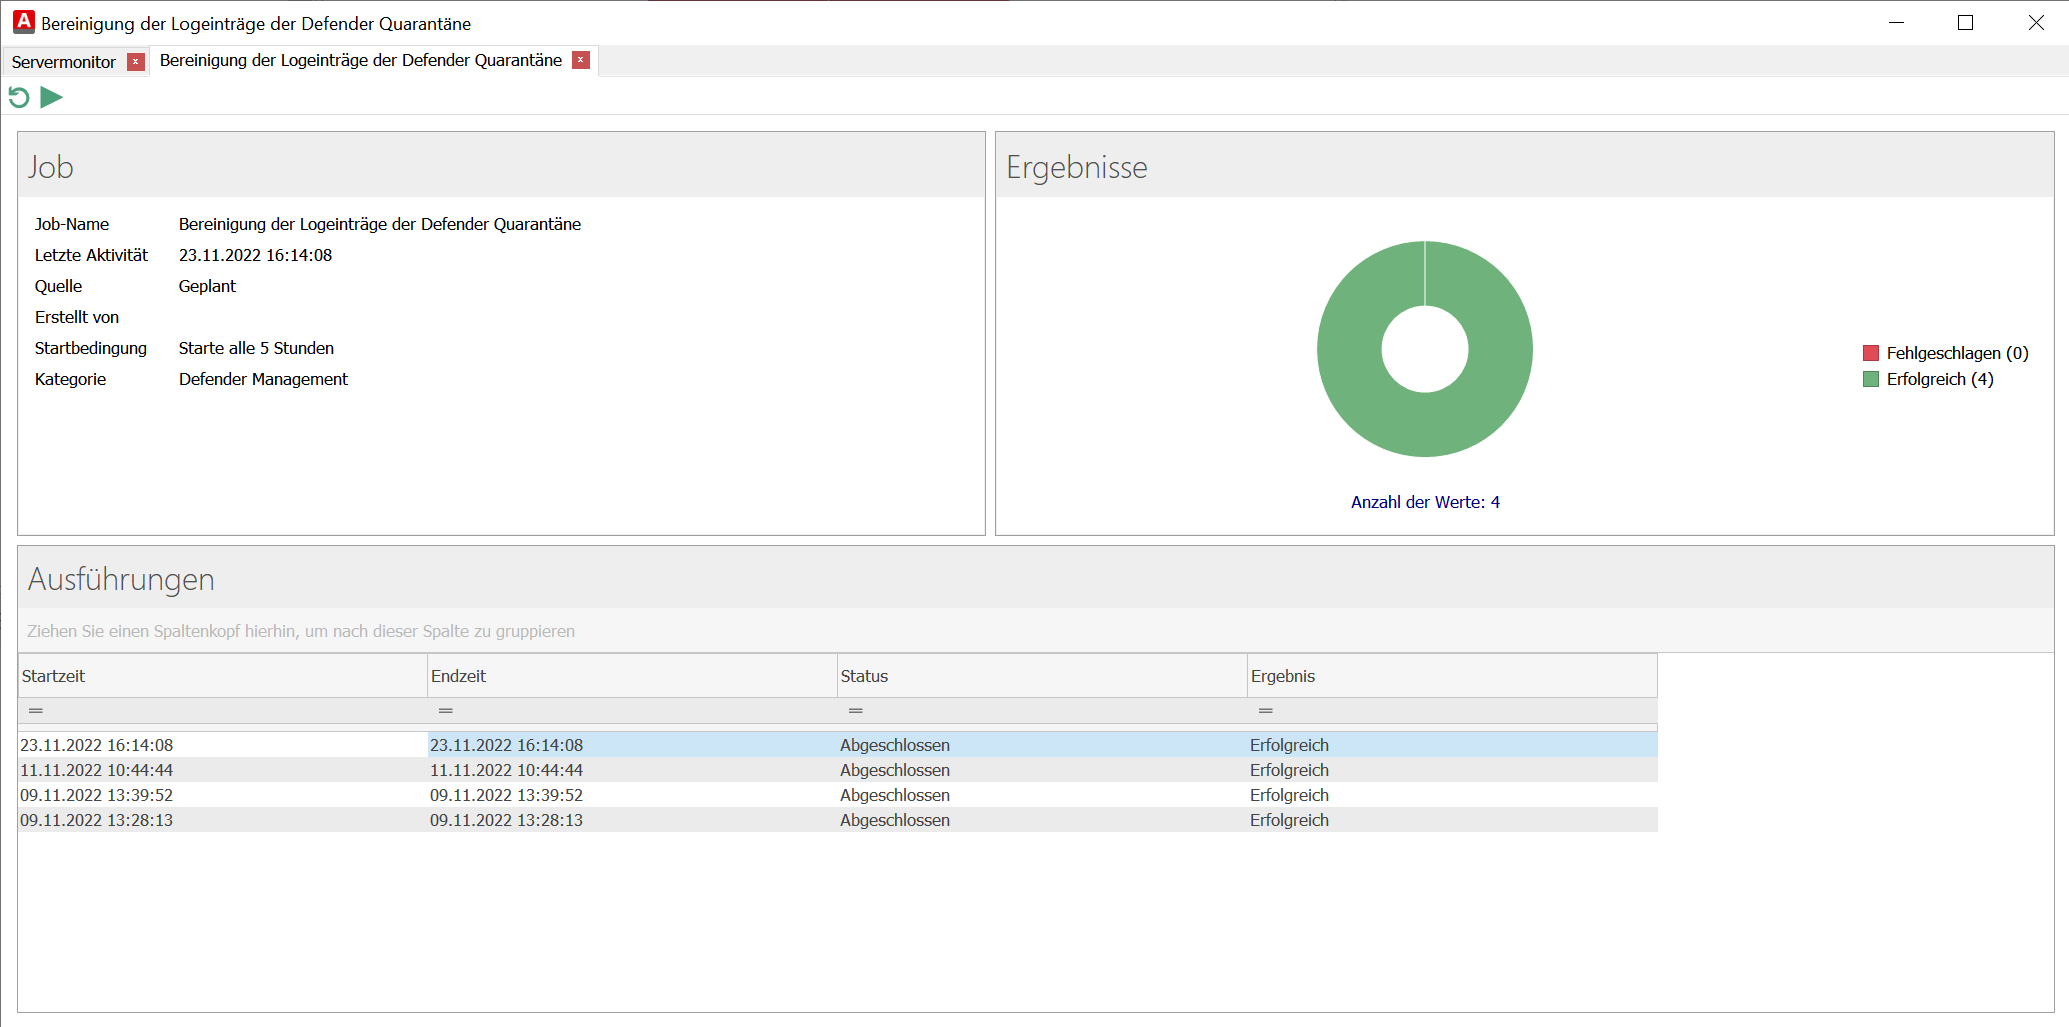2069x1027 pixels.
Task: Close the Bereinigung der Logeinträge tab
Action: [x=580, y=61]
